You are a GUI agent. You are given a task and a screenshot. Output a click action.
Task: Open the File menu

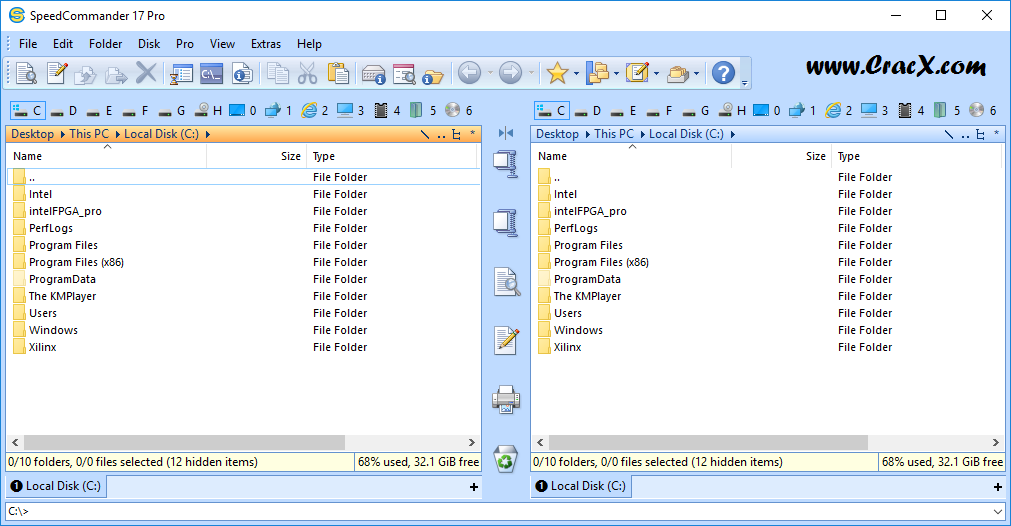[x=28, y=44]
